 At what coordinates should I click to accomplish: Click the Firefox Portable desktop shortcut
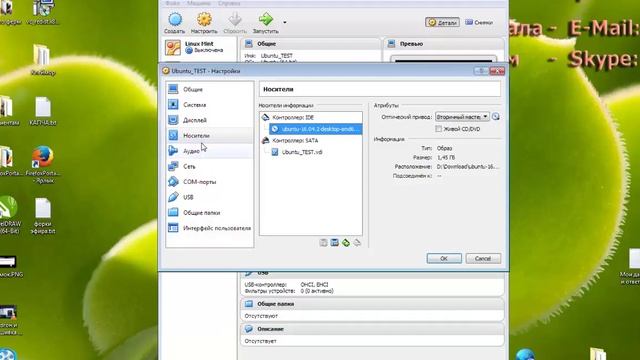tap(43, 164)
